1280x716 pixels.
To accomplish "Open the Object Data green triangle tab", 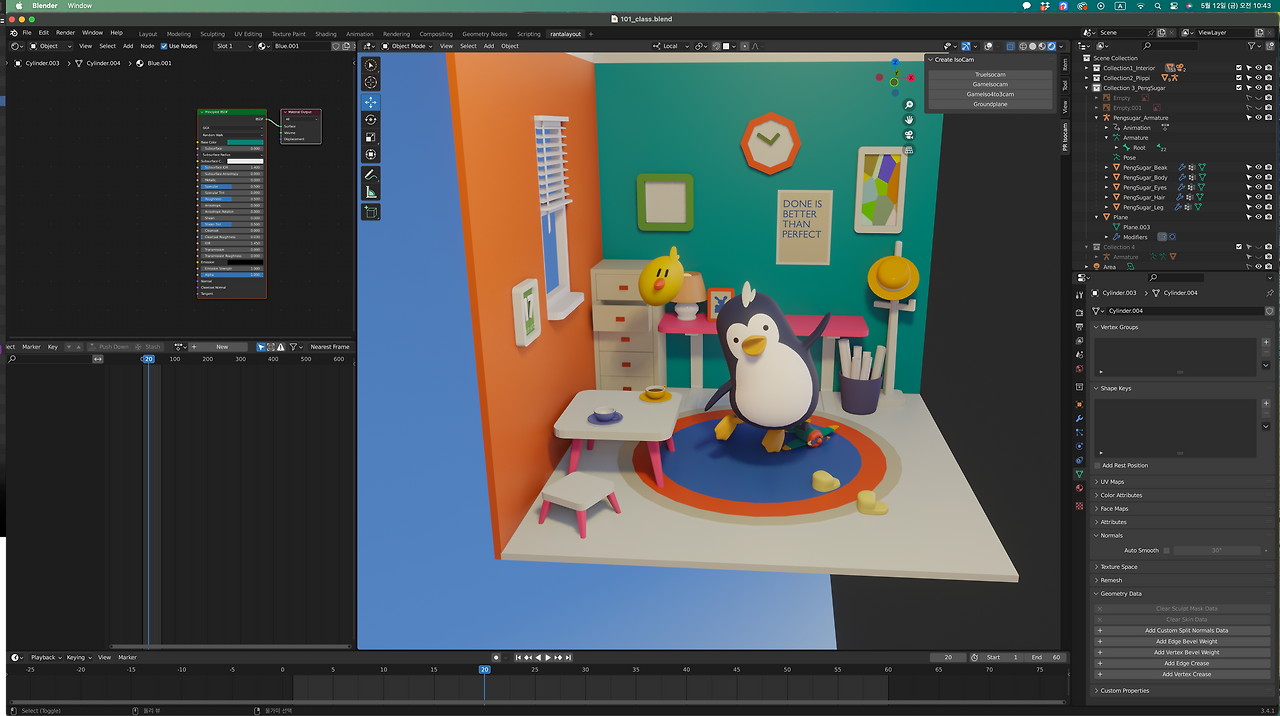I will pyautogui.click(x=1079, y=474).
